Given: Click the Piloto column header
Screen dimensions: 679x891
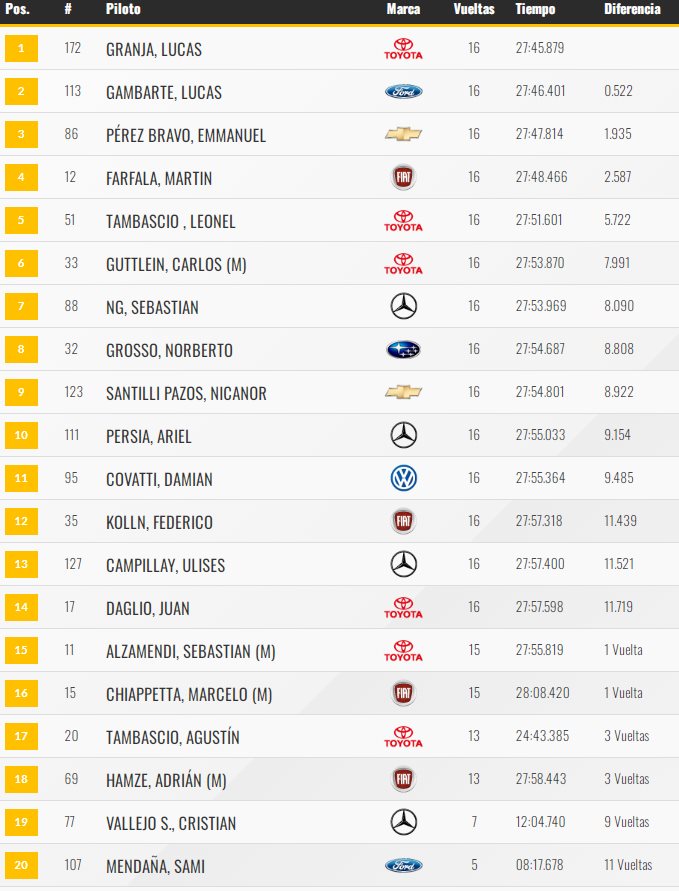Looking at the screenshot, I should [123, 9].
